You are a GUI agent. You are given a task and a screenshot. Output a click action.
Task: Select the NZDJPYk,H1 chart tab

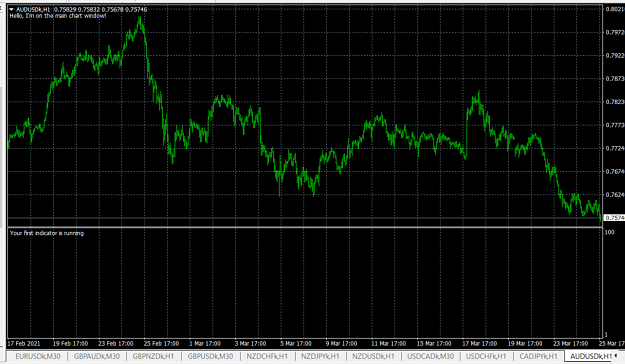pyautogui.click(x=320, y=356)
